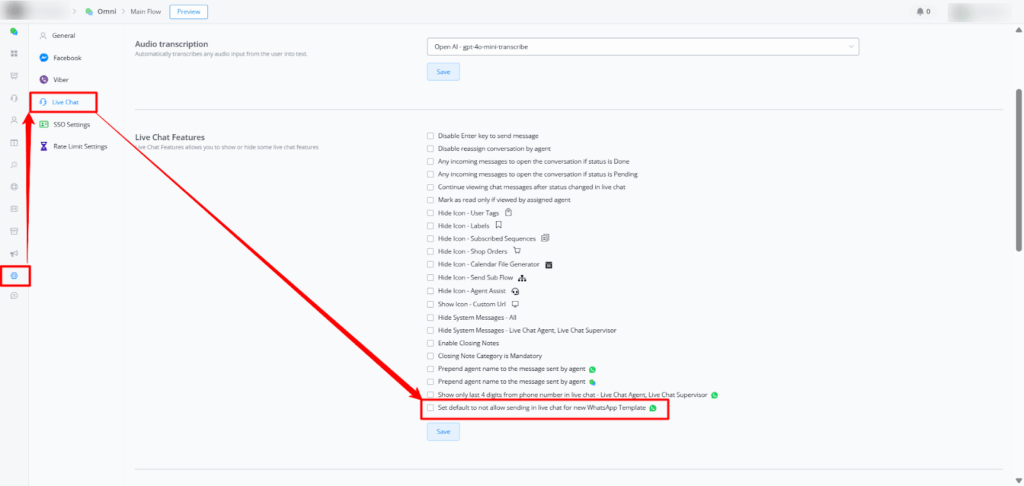1024x486 pixels.
Task: Select Rate Limit Settings in the side menu
Action: (x=80, y=146)
